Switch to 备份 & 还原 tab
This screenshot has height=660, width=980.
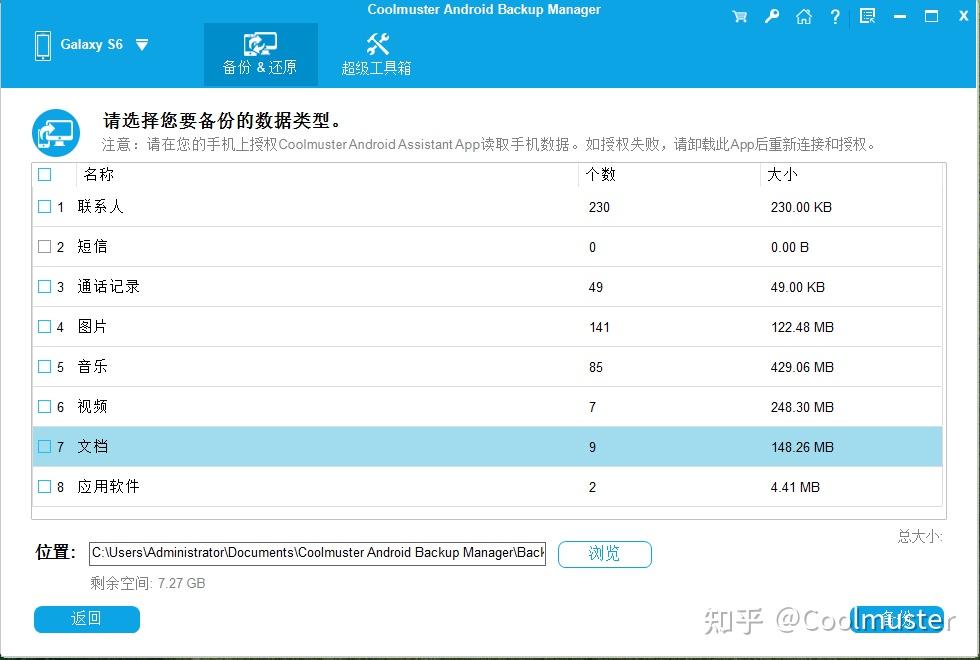point(260,55)
